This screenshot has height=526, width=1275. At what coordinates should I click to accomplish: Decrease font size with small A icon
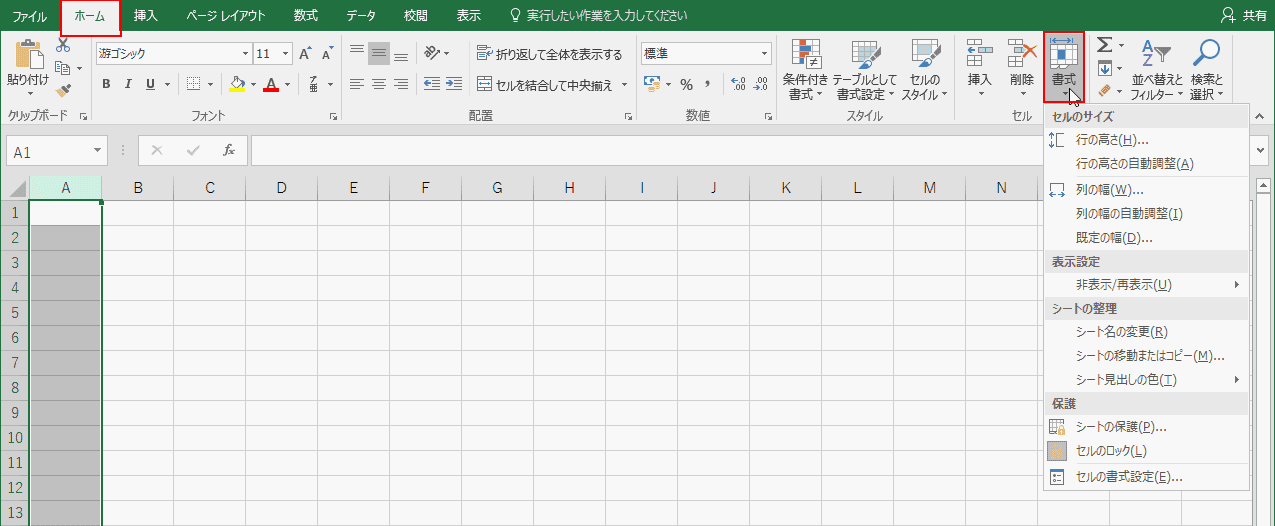(327, 54)
